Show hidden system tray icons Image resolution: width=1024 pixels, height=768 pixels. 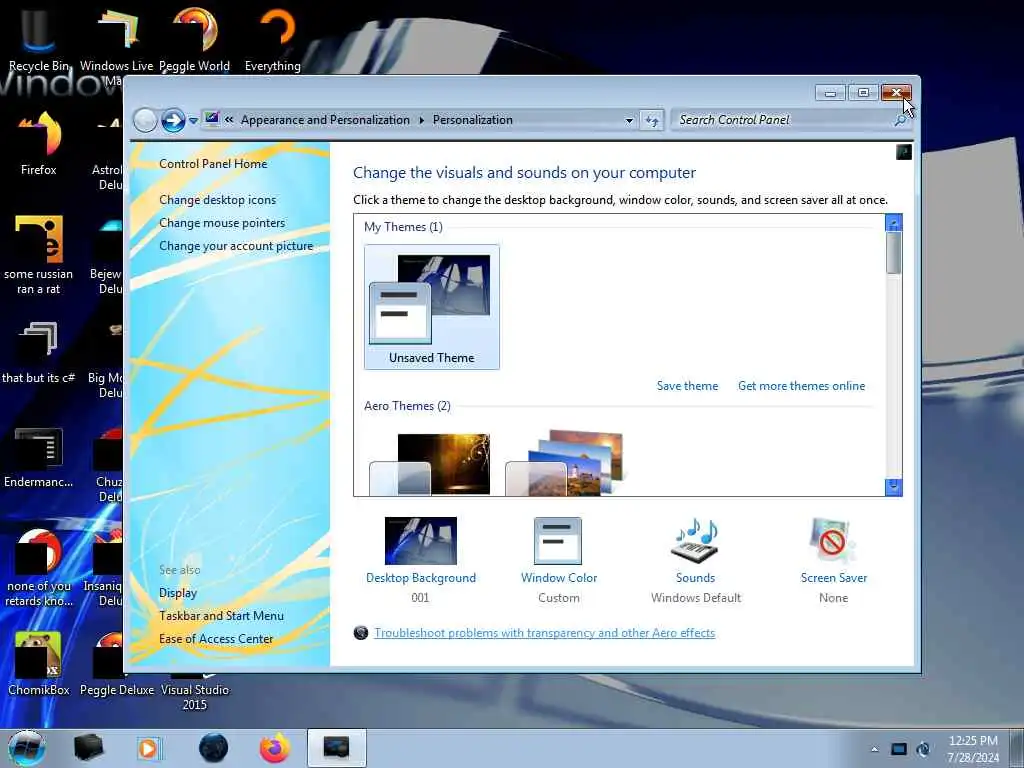874,749
